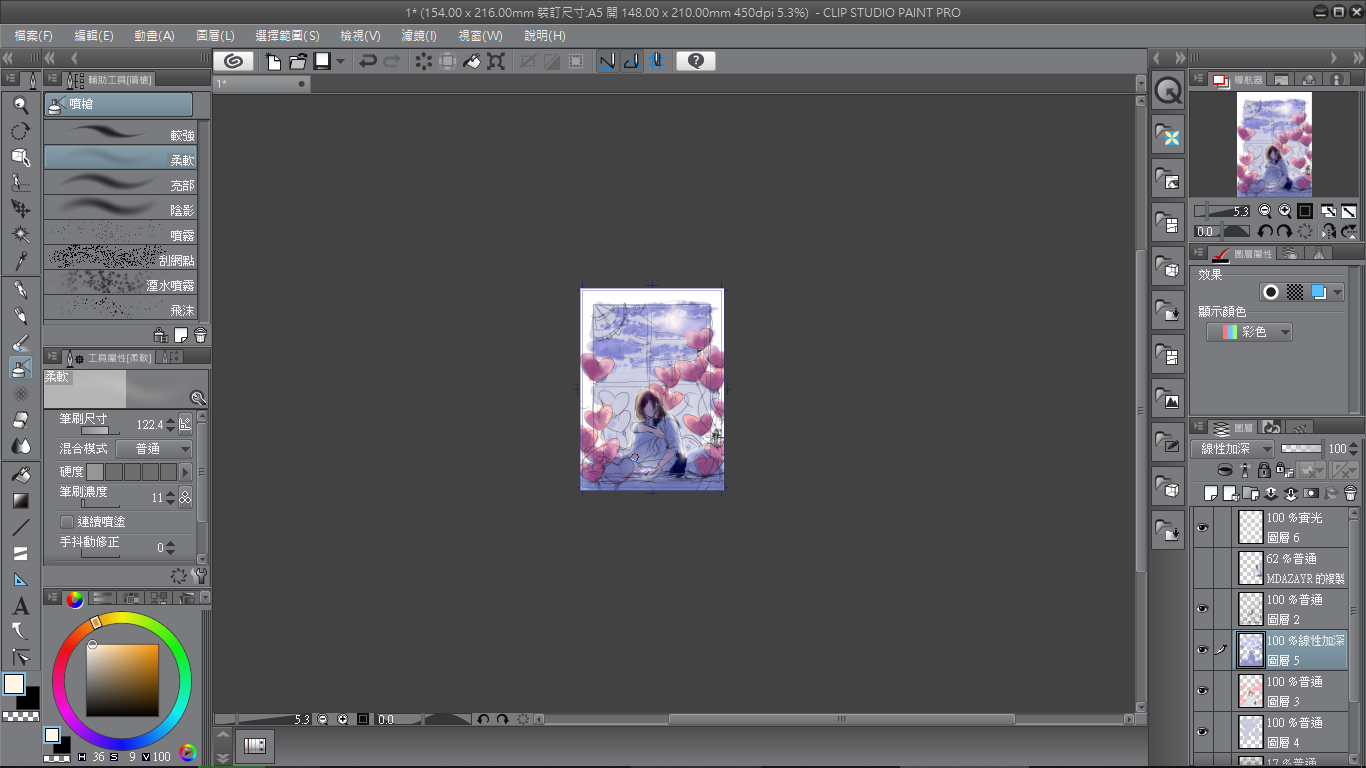Toggle snap to grid in command bar
This screenshot has width=1366, height=768.
click(655, 61)
